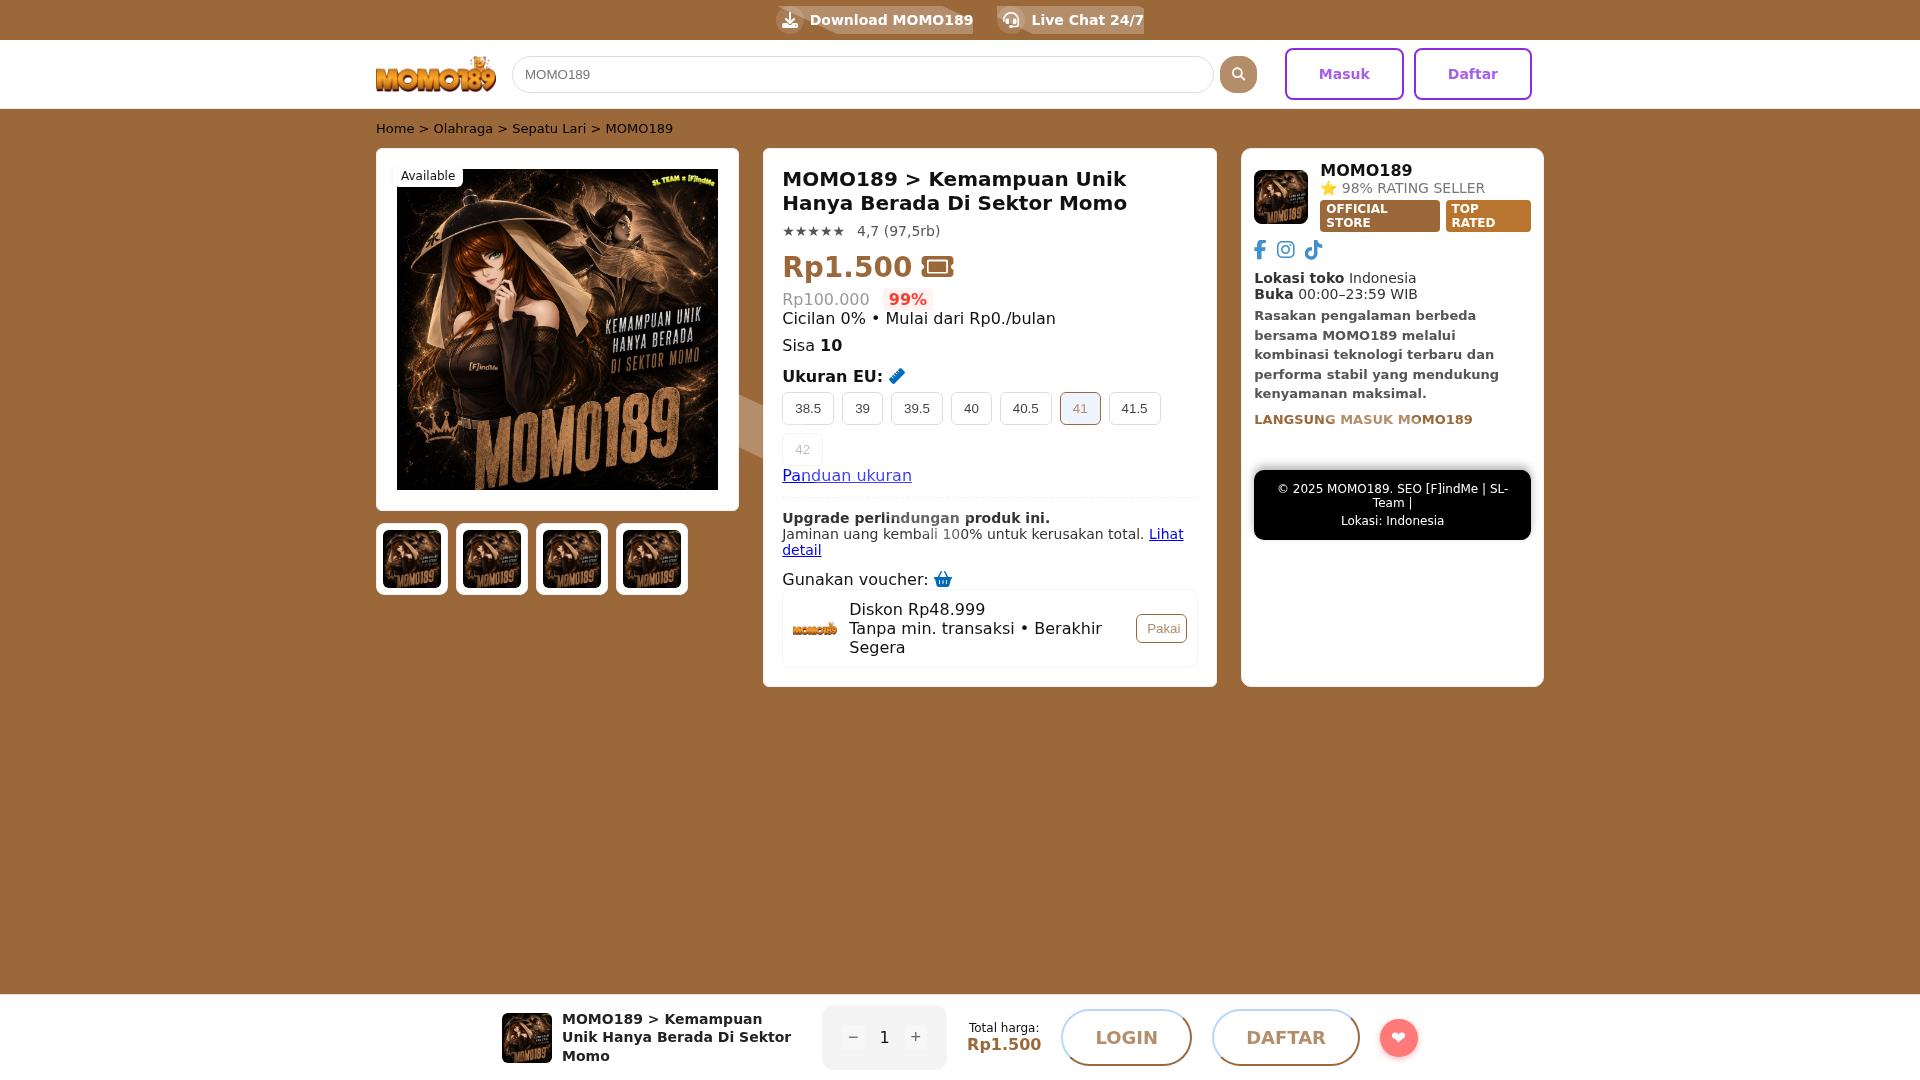
Task: Click the Download MOMO189 text link
Action: (x=891, y=20)
